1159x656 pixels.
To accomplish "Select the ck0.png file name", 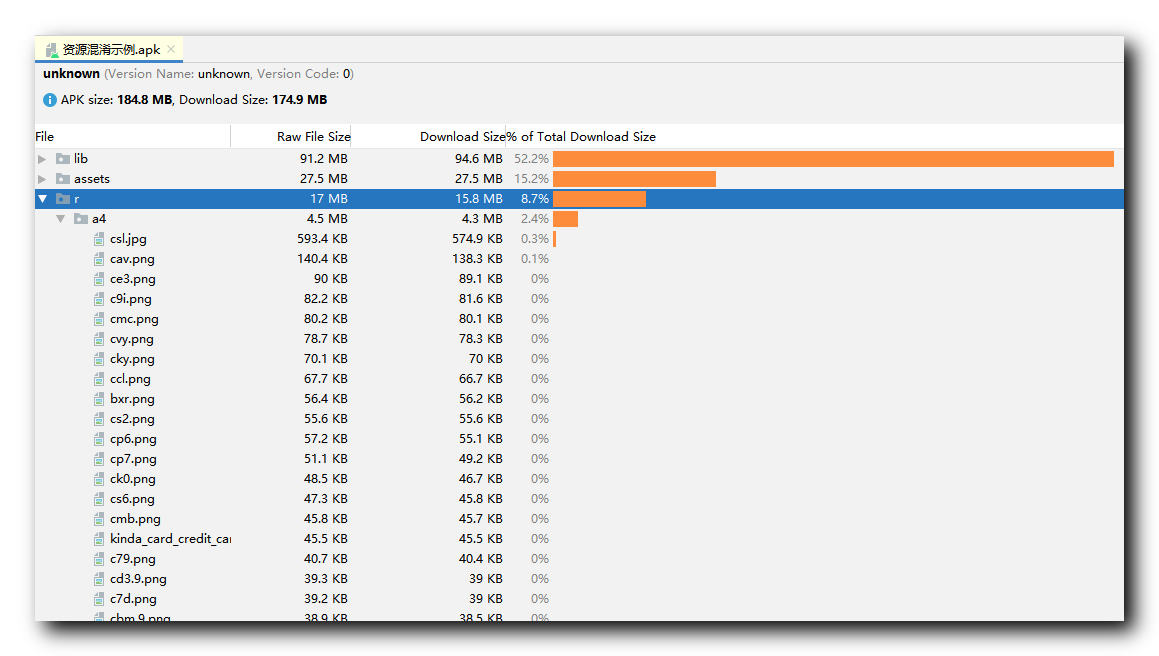I will coord(133,479).
